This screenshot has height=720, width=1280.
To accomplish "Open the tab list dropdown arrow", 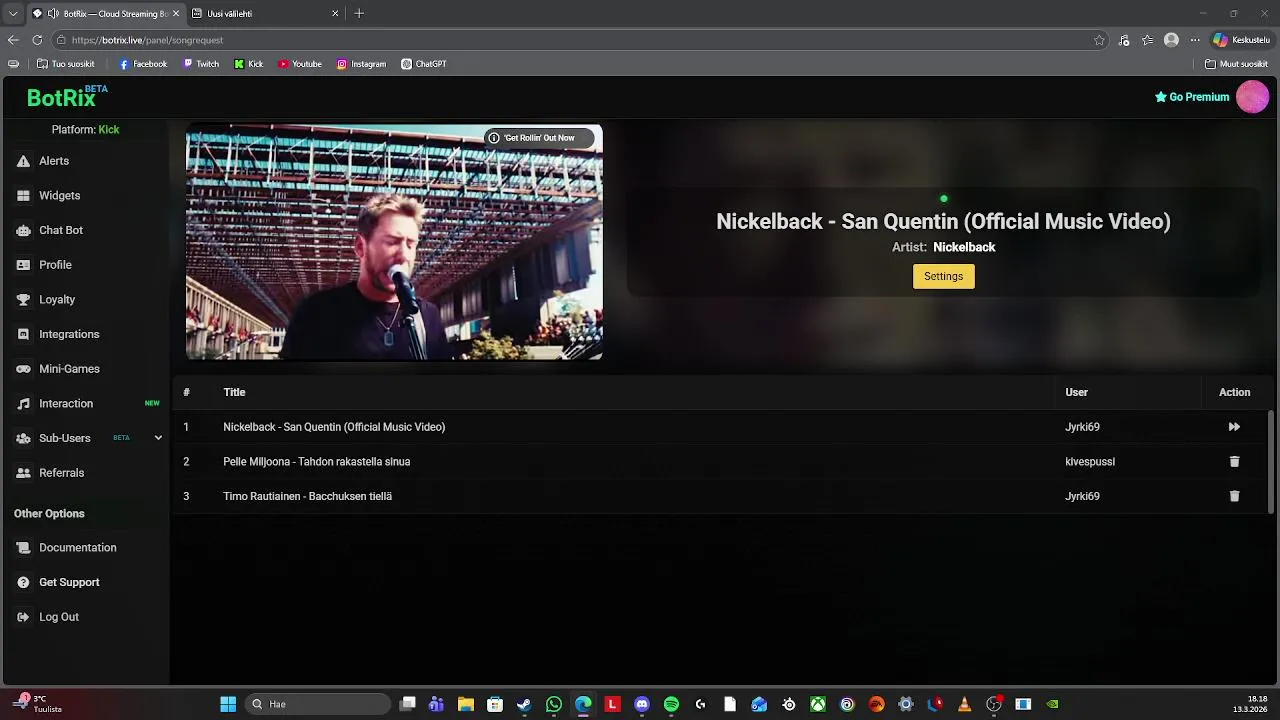I will coord(13,14).
